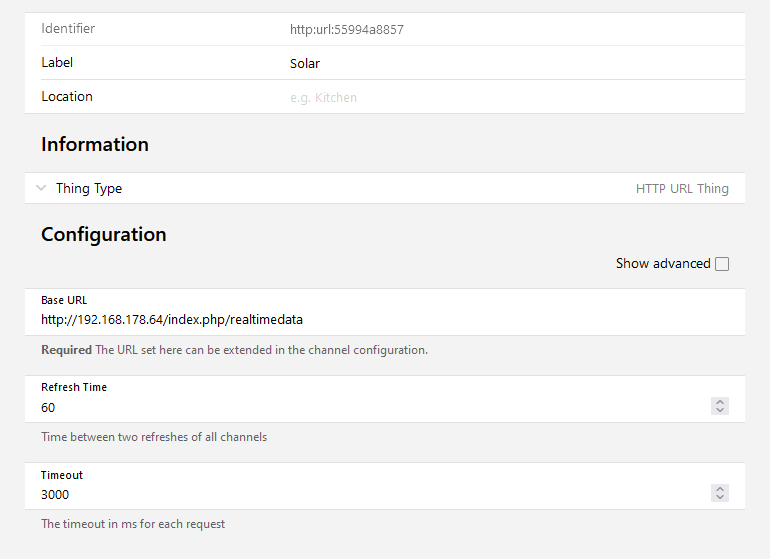Click the Configuration section heading

(104, 234)
